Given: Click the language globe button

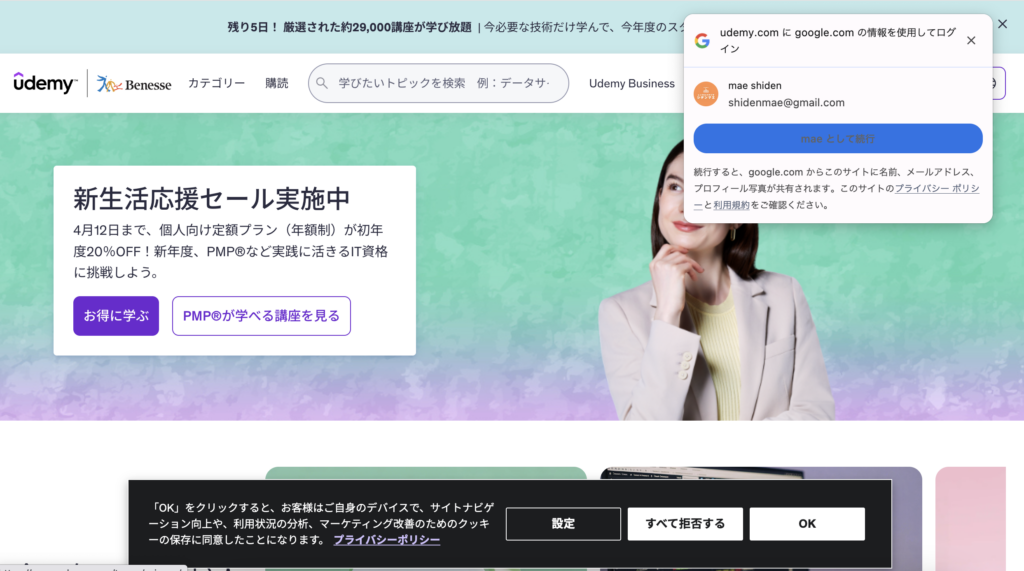Looking at the screenshot, I should (x=997, y=83).
